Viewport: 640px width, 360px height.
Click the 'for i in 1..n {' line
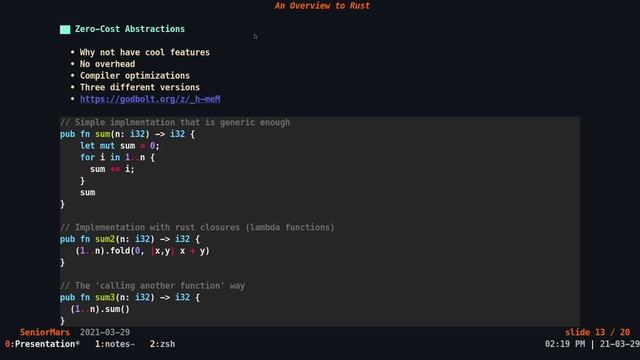117,158
